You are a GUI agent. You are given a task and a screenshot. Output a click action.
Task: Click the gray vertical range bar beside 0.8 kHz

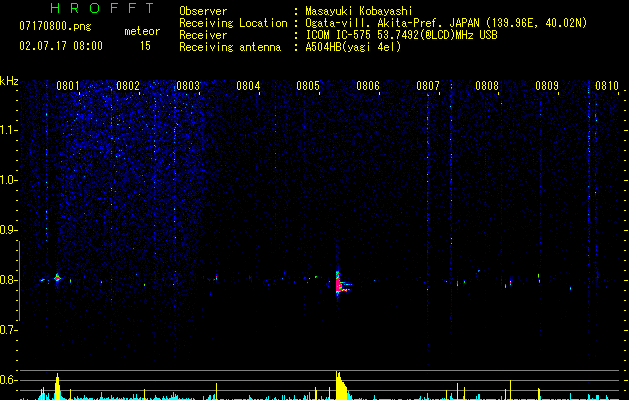19,280
